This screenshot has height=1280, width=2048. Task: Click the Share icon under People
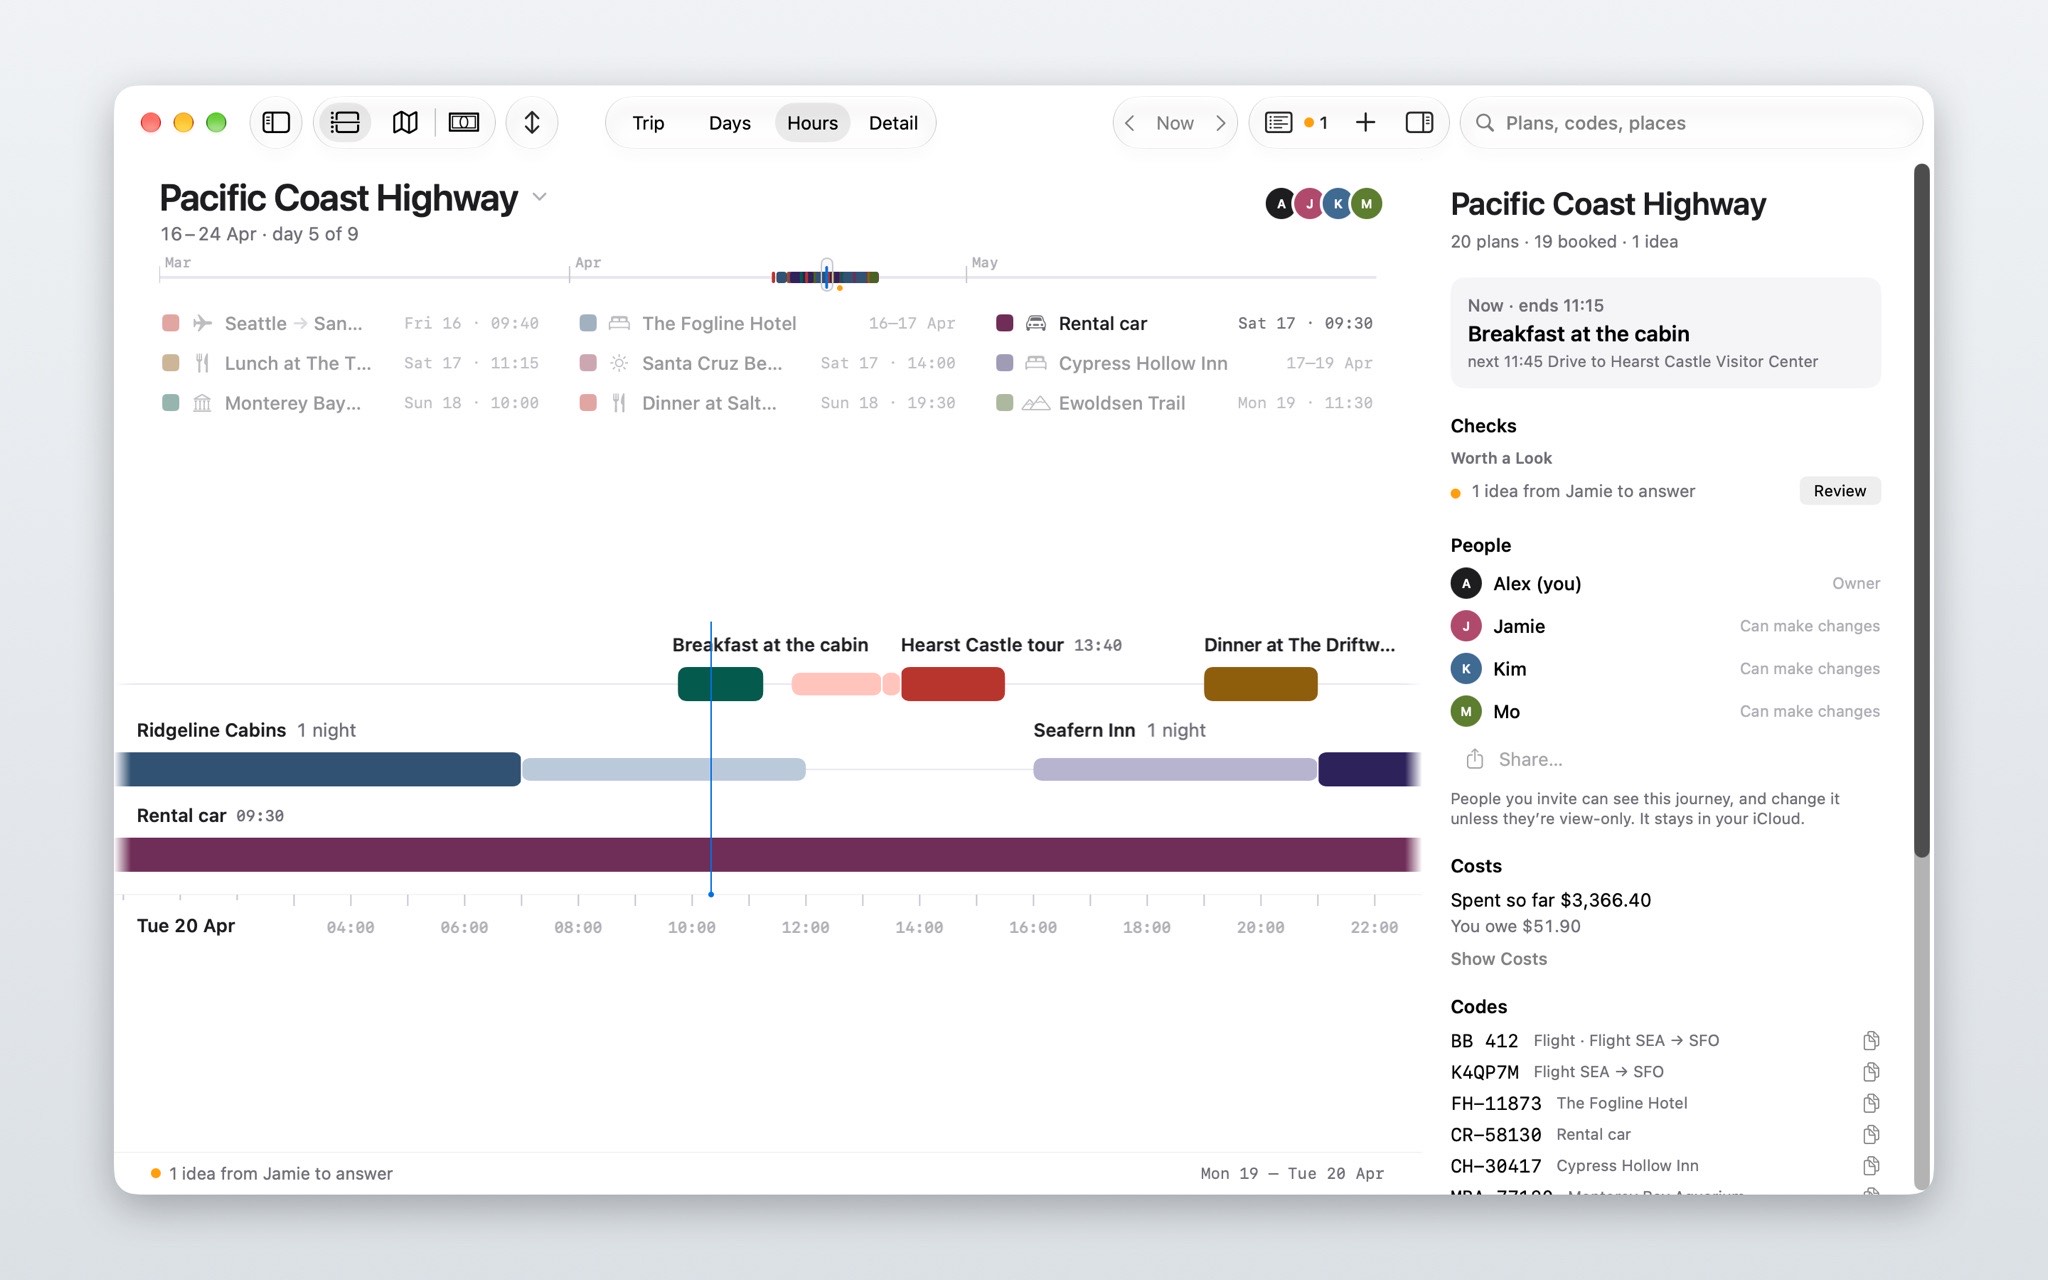(1474, 759)
